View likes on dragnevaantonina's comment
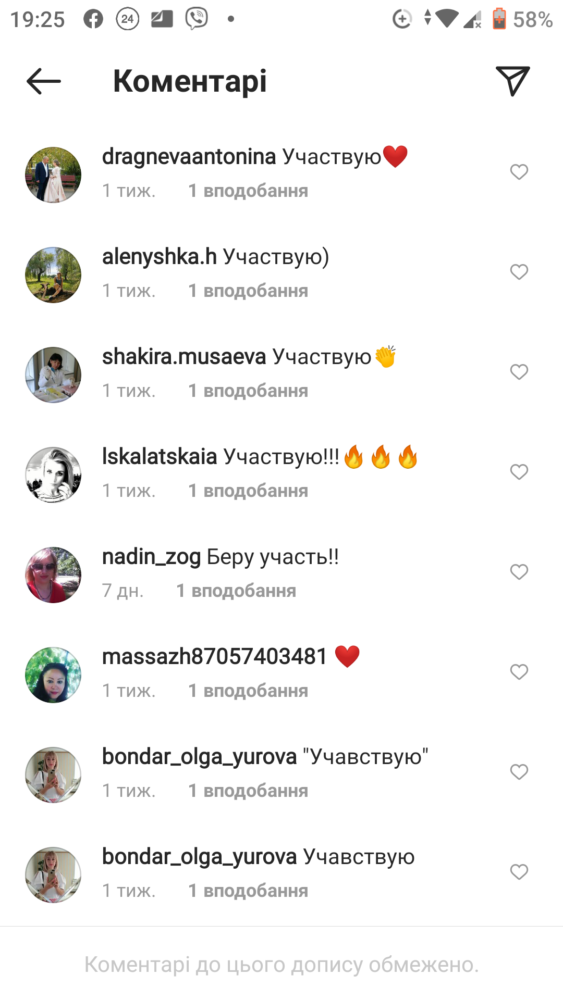The image size is (563, 1000). pyautogui.click(x=248, y=191)
